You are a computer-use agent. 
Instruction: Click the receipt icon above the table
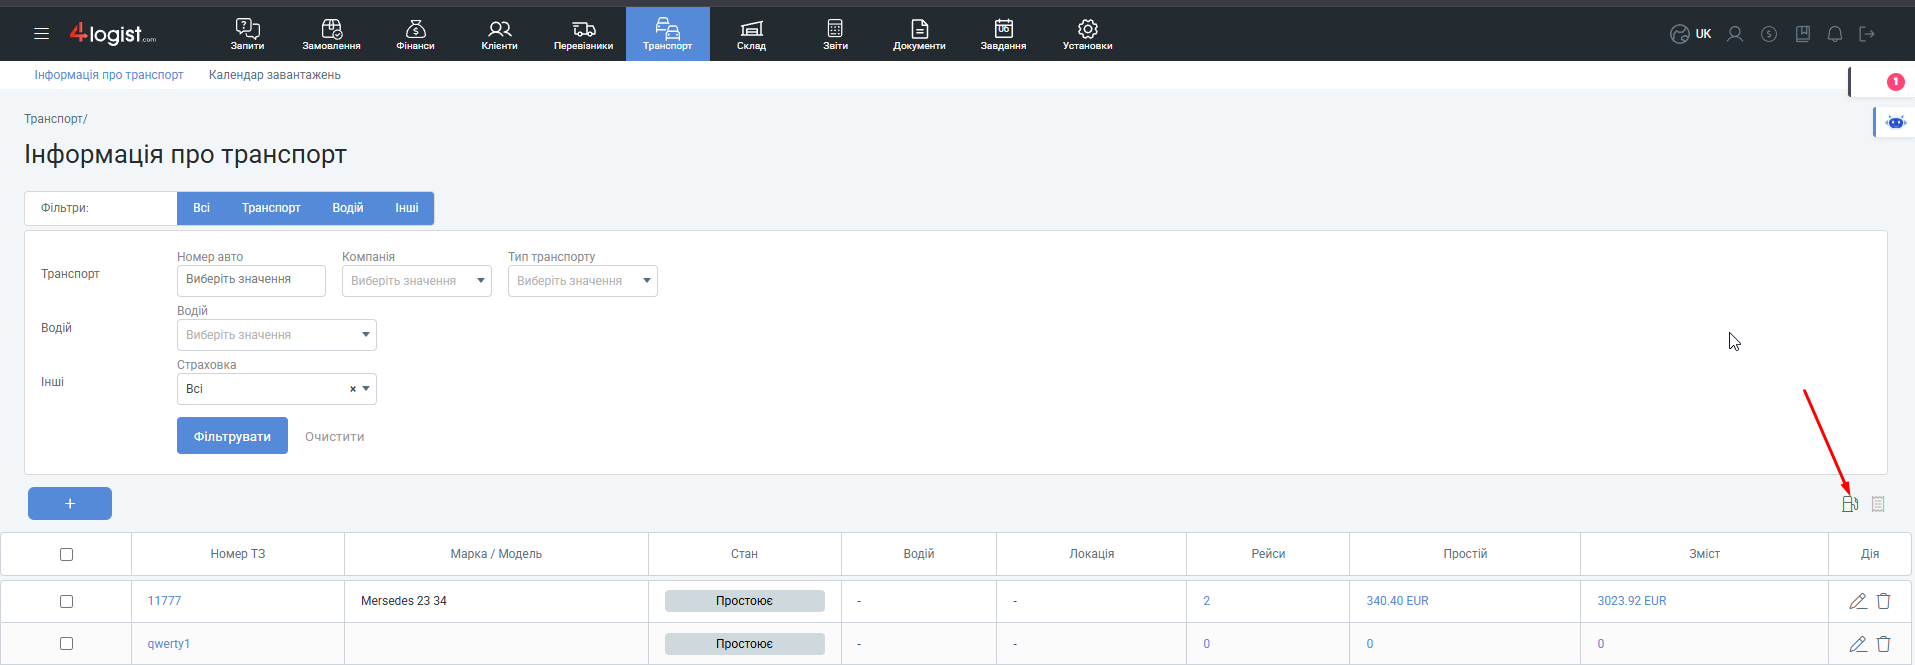[1878, 504]
